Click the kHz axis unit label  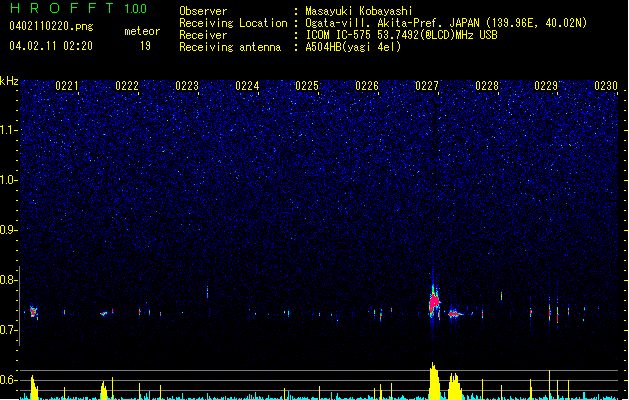(9, 81)
